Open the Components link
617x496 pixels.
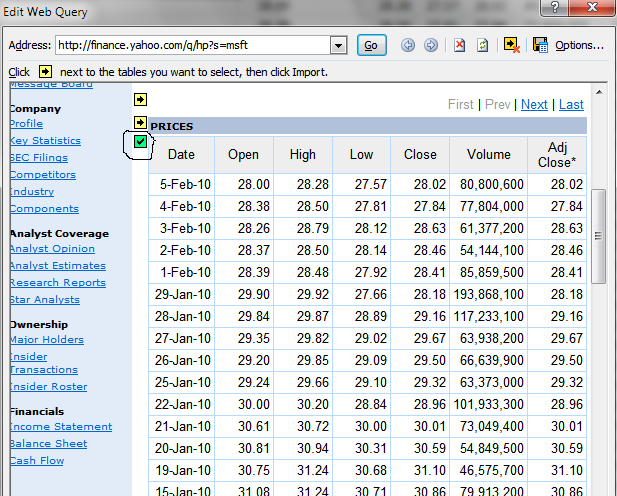[x=44, y=209]
